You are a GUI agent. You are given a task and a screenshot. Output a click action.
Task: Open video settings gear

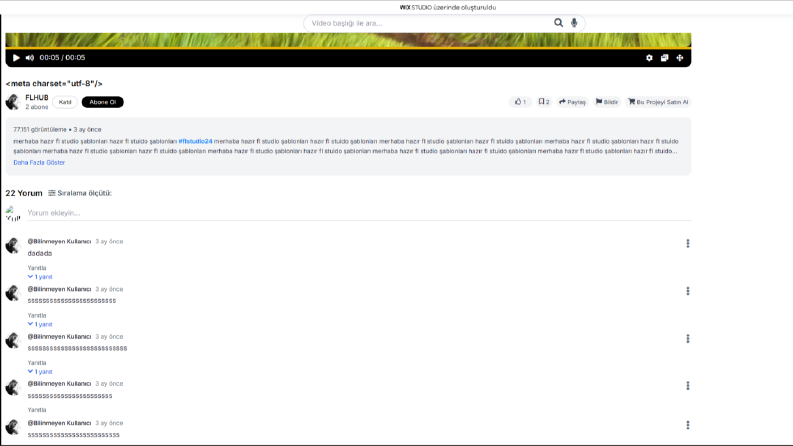(649, 58)
